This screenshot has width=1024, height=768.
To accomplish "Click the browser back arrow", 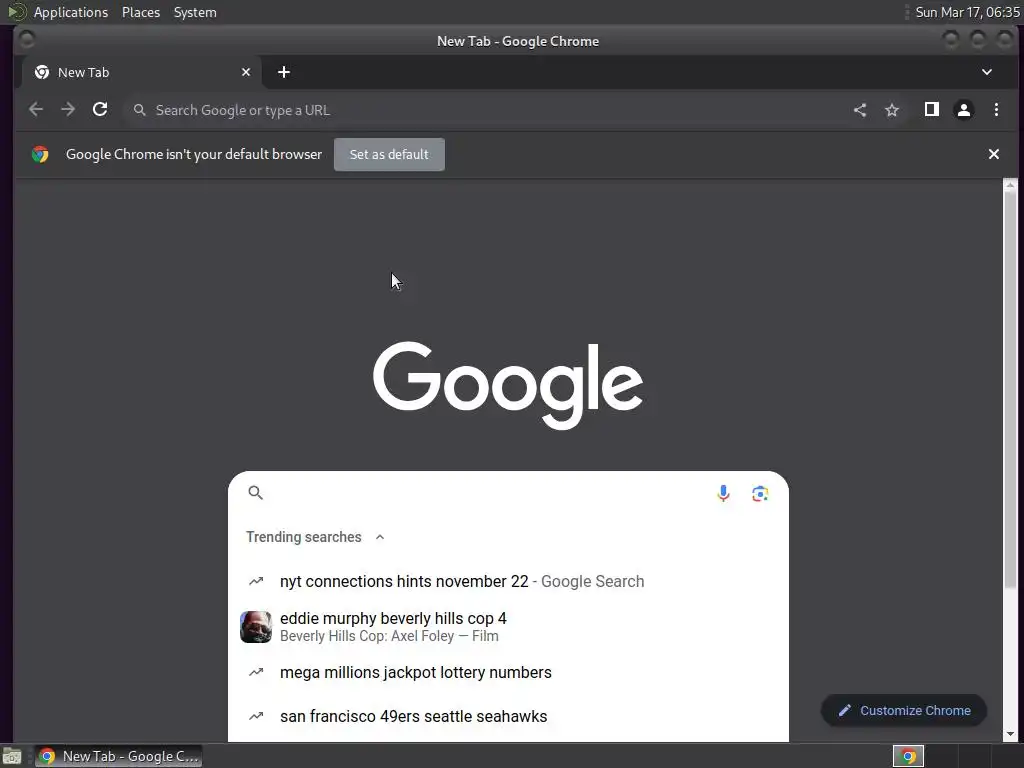I will click(x=36, y=110).
